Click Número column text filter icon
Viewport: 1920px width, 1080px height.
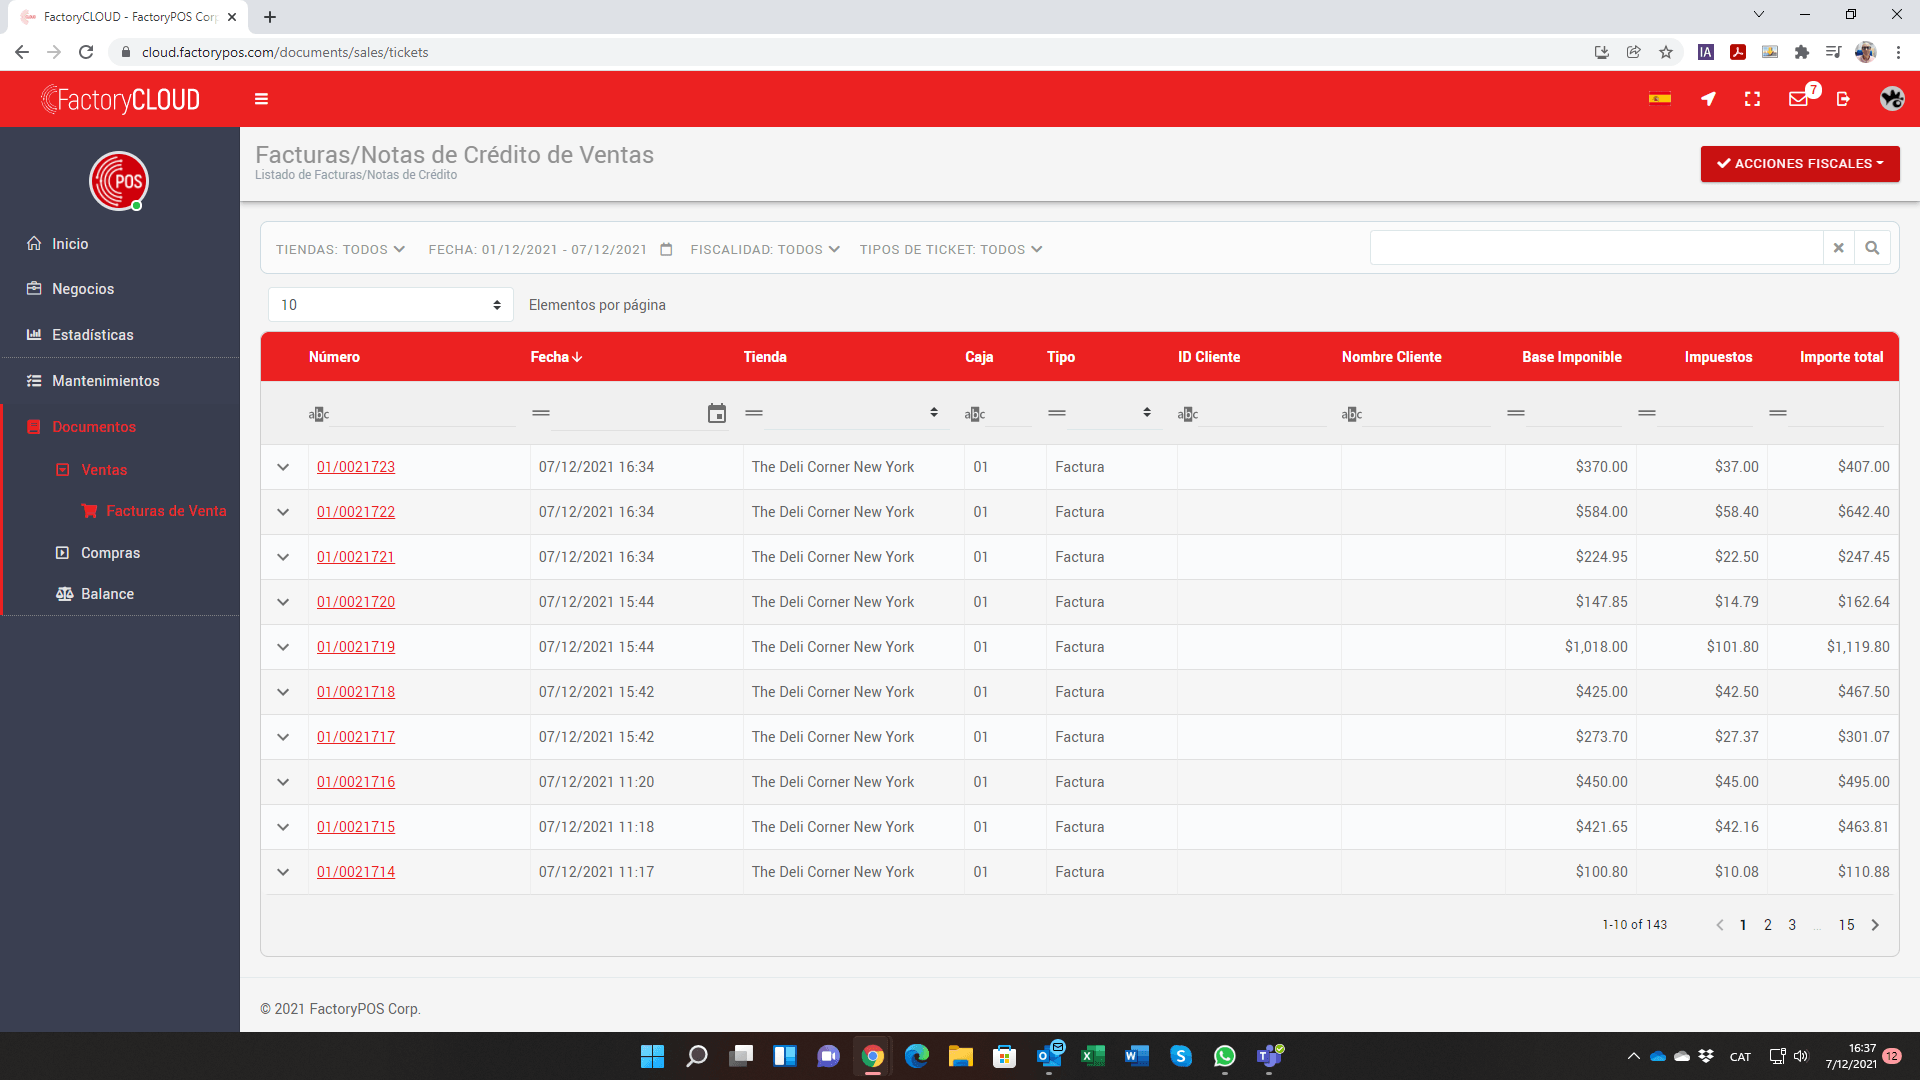pos(318,414)
